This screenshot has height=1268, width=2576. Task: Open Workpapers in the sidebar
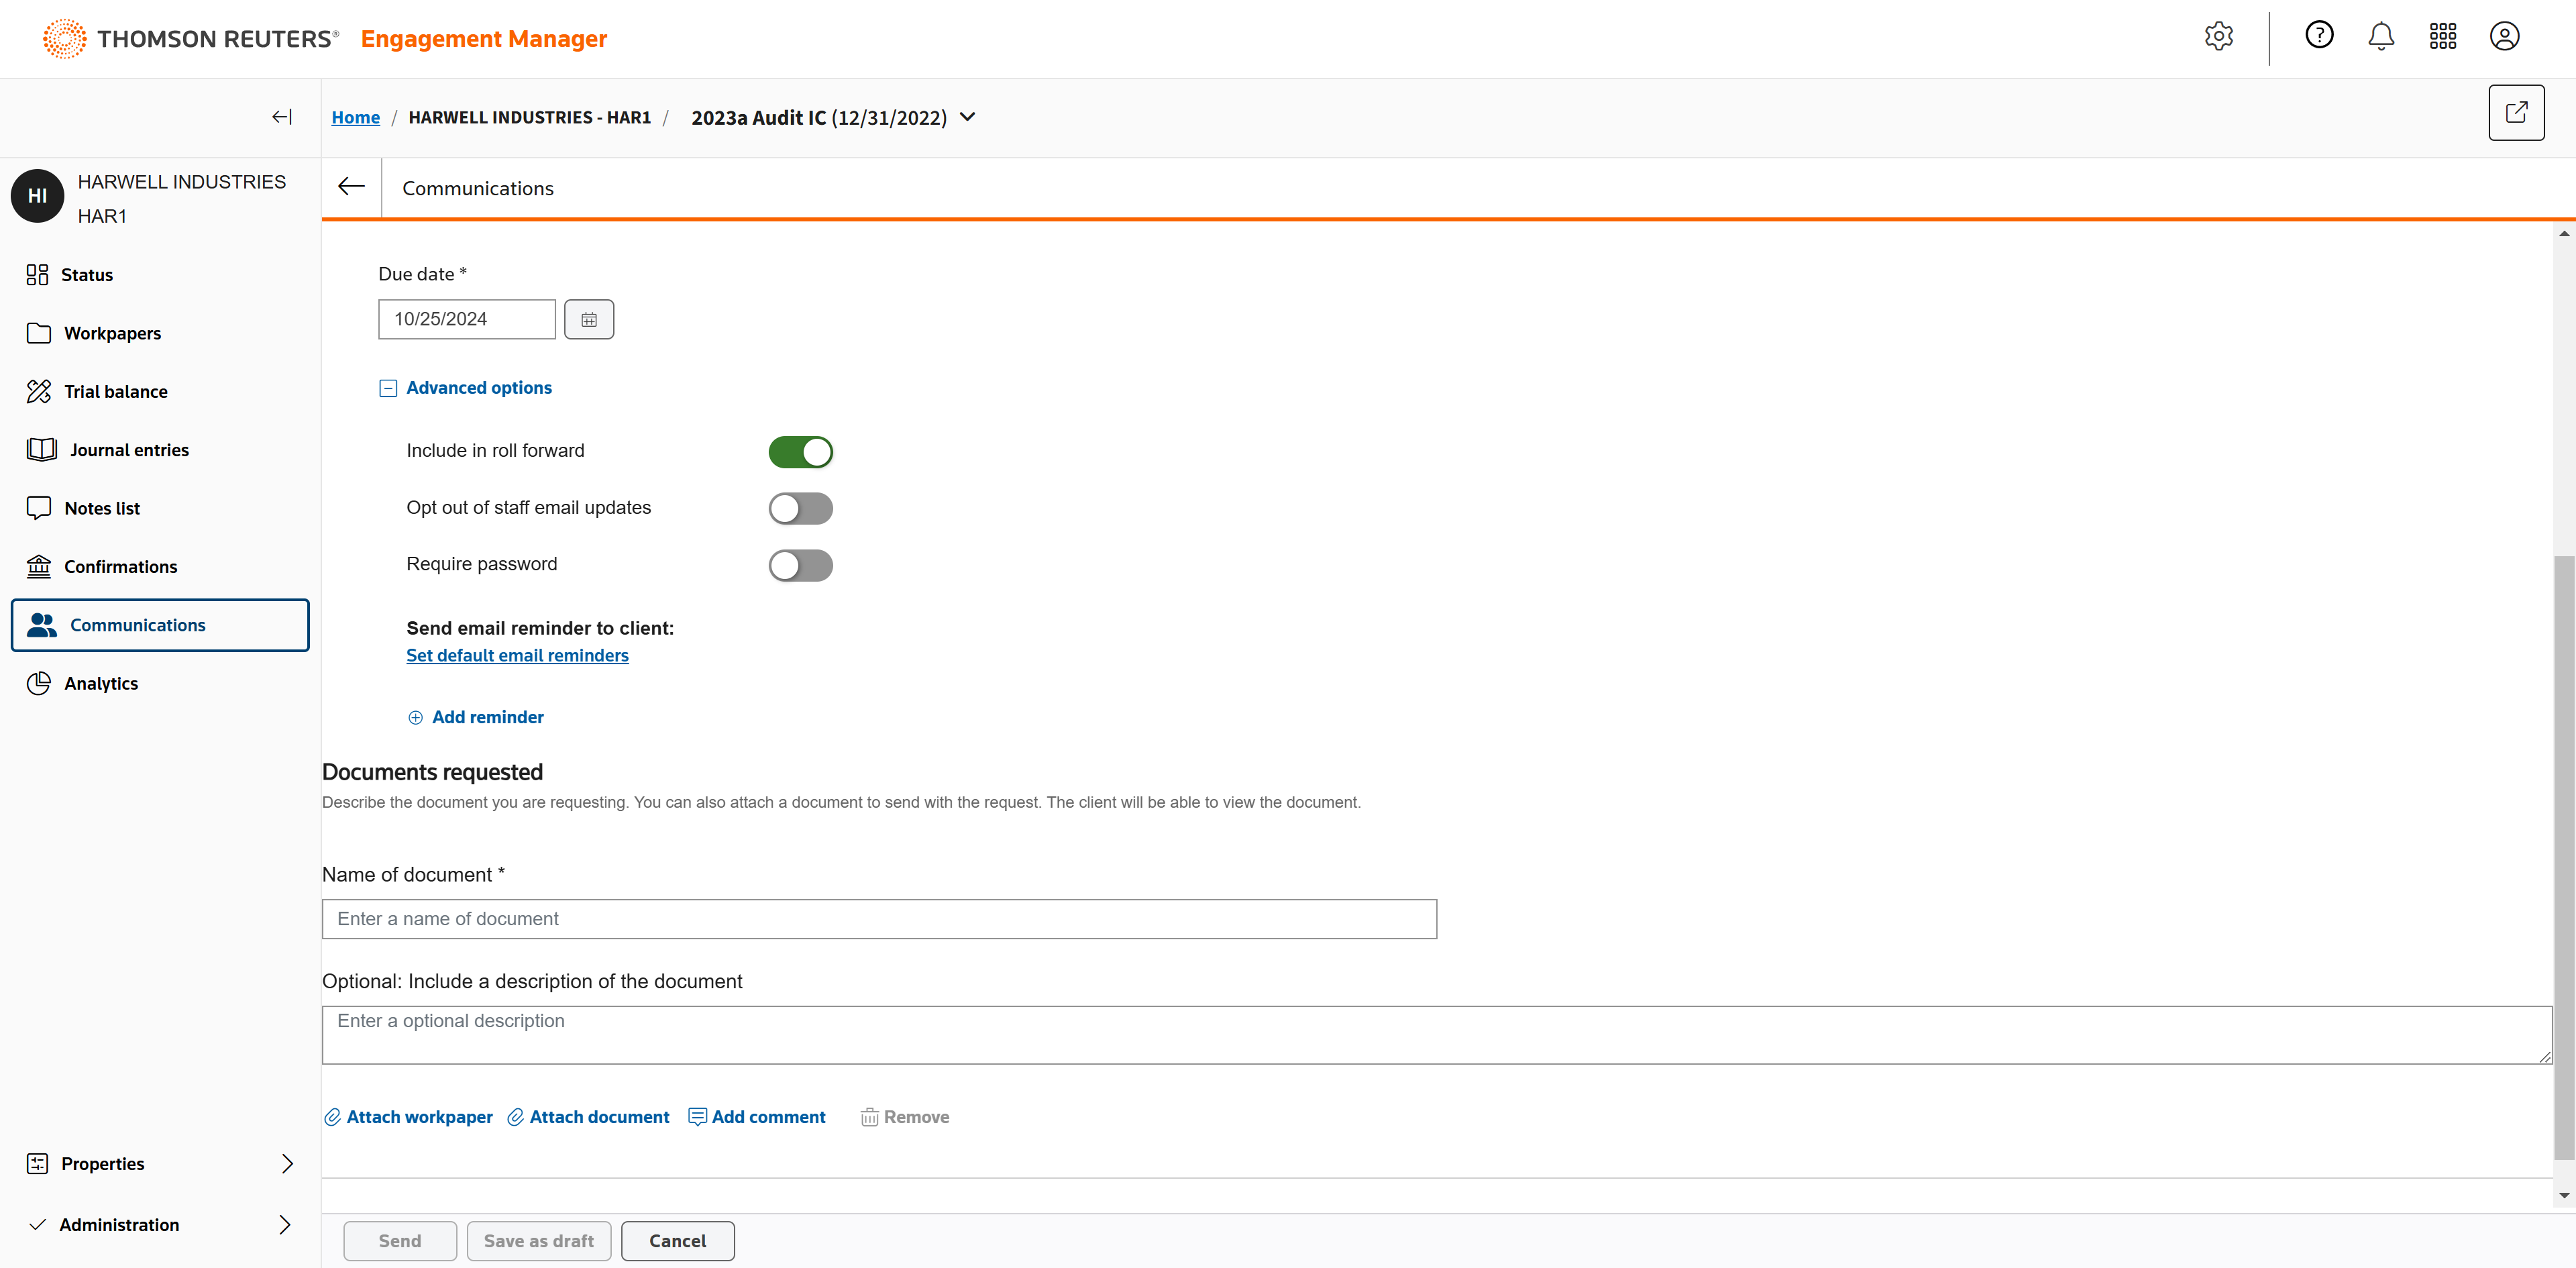click(x=112, y=333)
